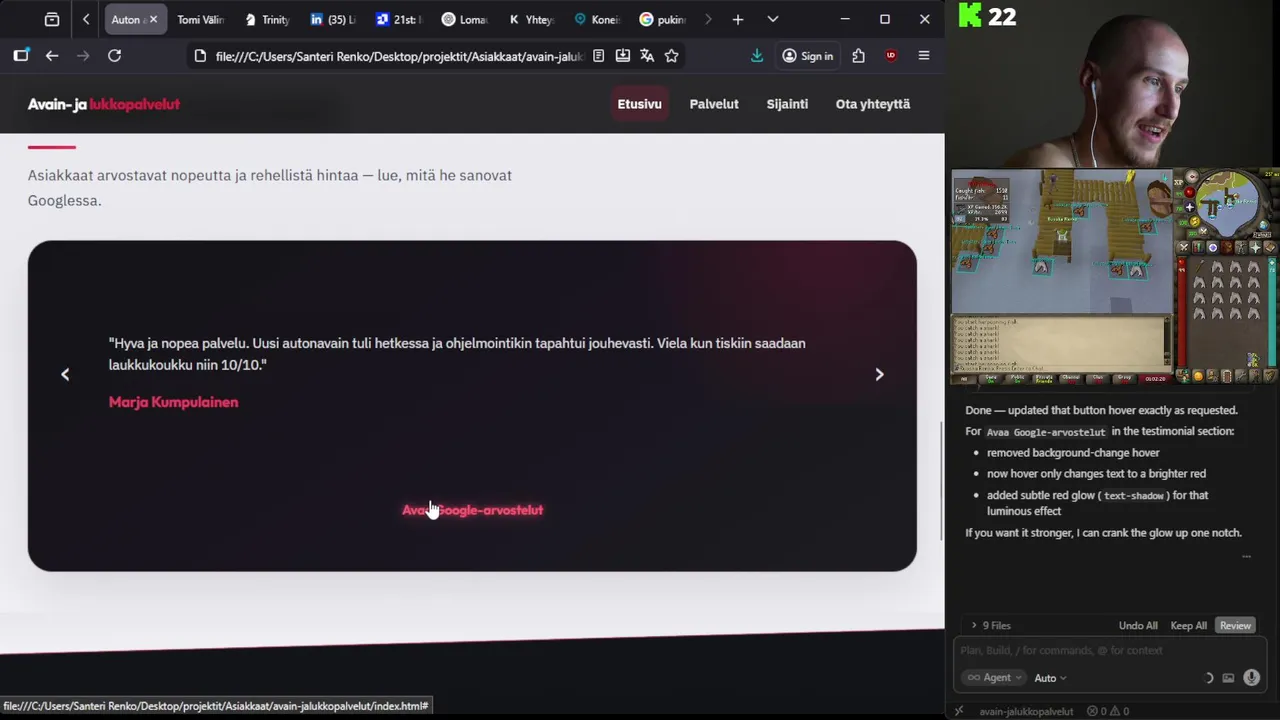Click the web page vertical scrollbar
This screenshot has width=1280, height=720.
pyautogui.click(x=940, y=480)
